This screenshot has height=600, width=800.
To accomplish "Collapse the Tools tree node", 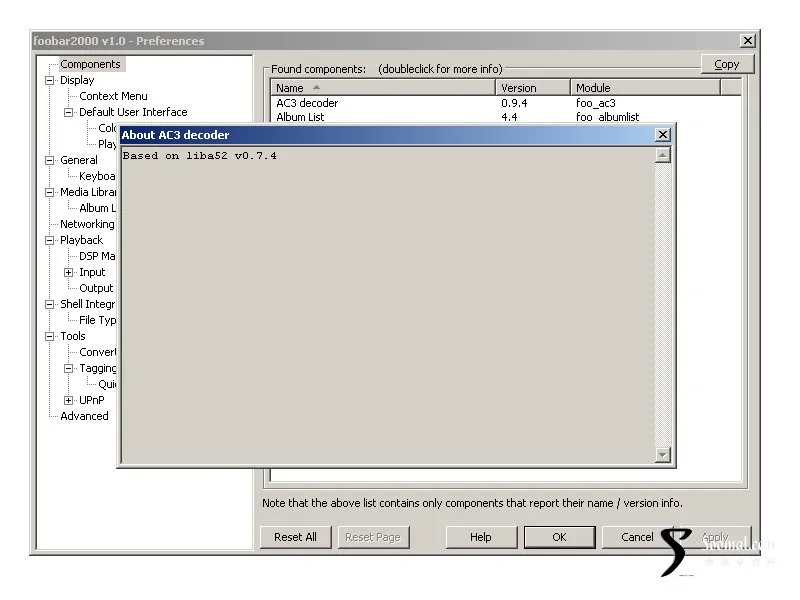I will click(x=49, y=336).
